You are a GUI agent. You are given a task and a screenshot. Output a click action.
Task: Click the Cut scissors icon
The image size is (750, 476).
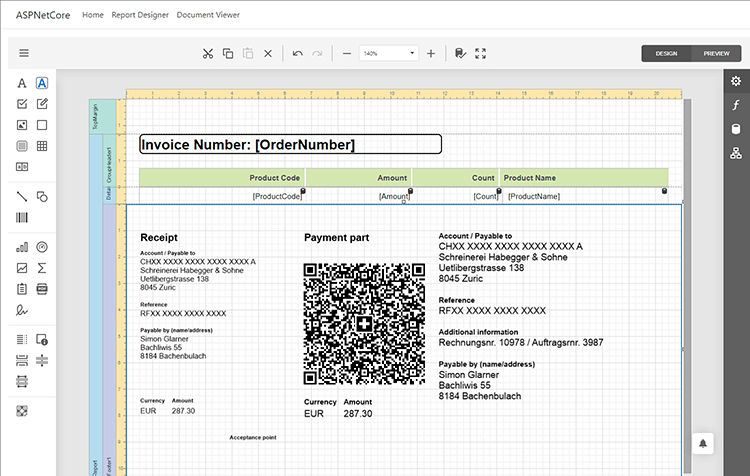pos(207,53)
